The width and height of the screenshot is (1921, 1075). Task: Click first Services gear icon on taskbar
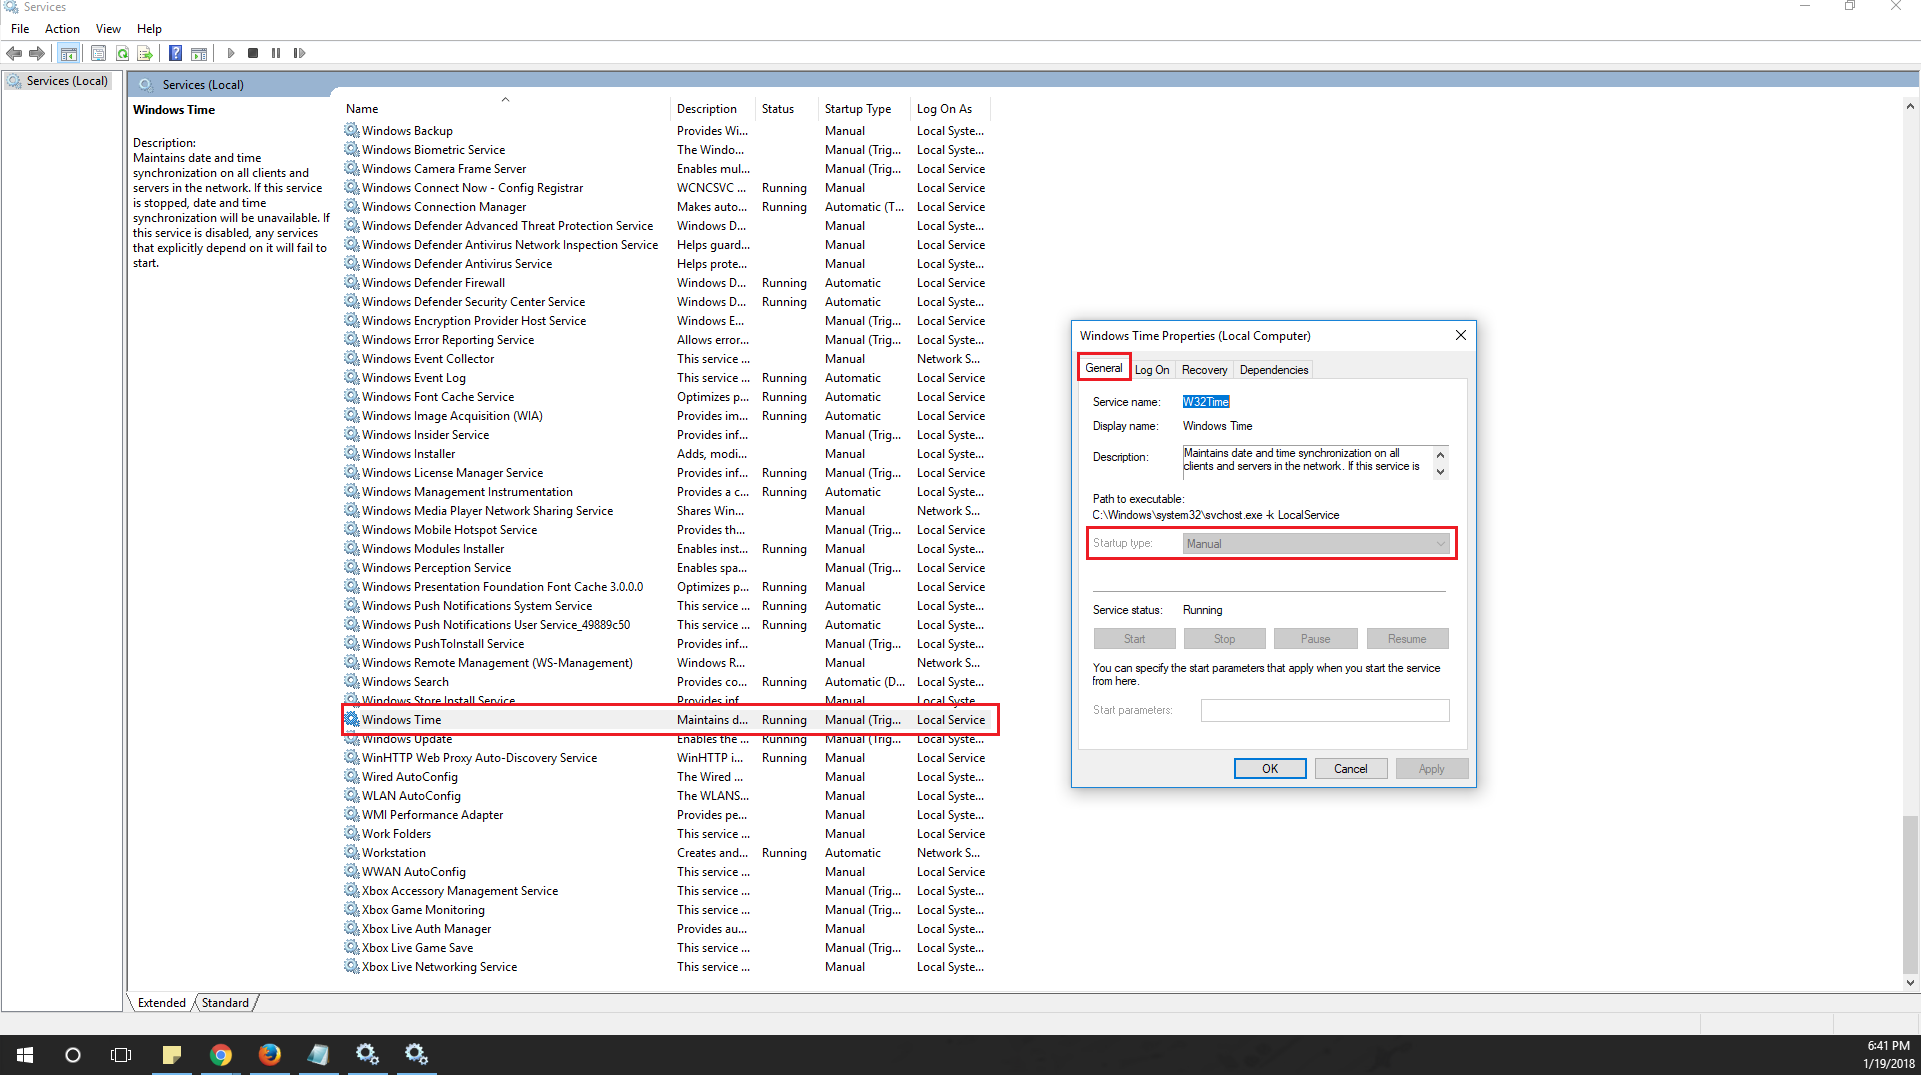tap(367, 1055)
